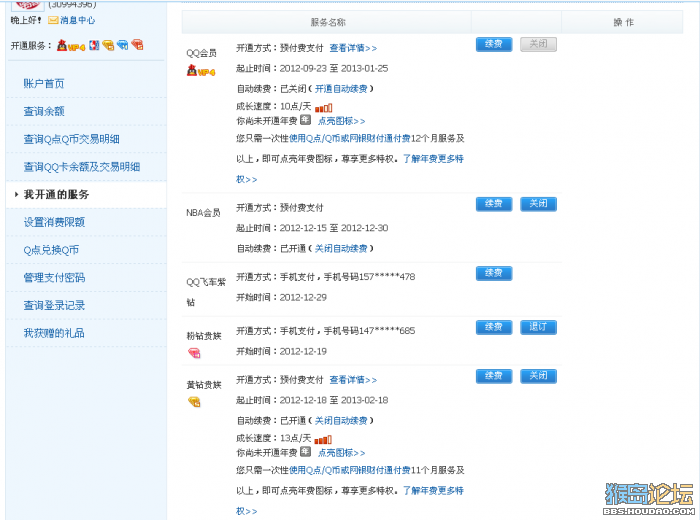The height and width of the screenshot is (520, 700).
Task: Click 开通自动续费 for QQ会员
Action: (341, 89)
